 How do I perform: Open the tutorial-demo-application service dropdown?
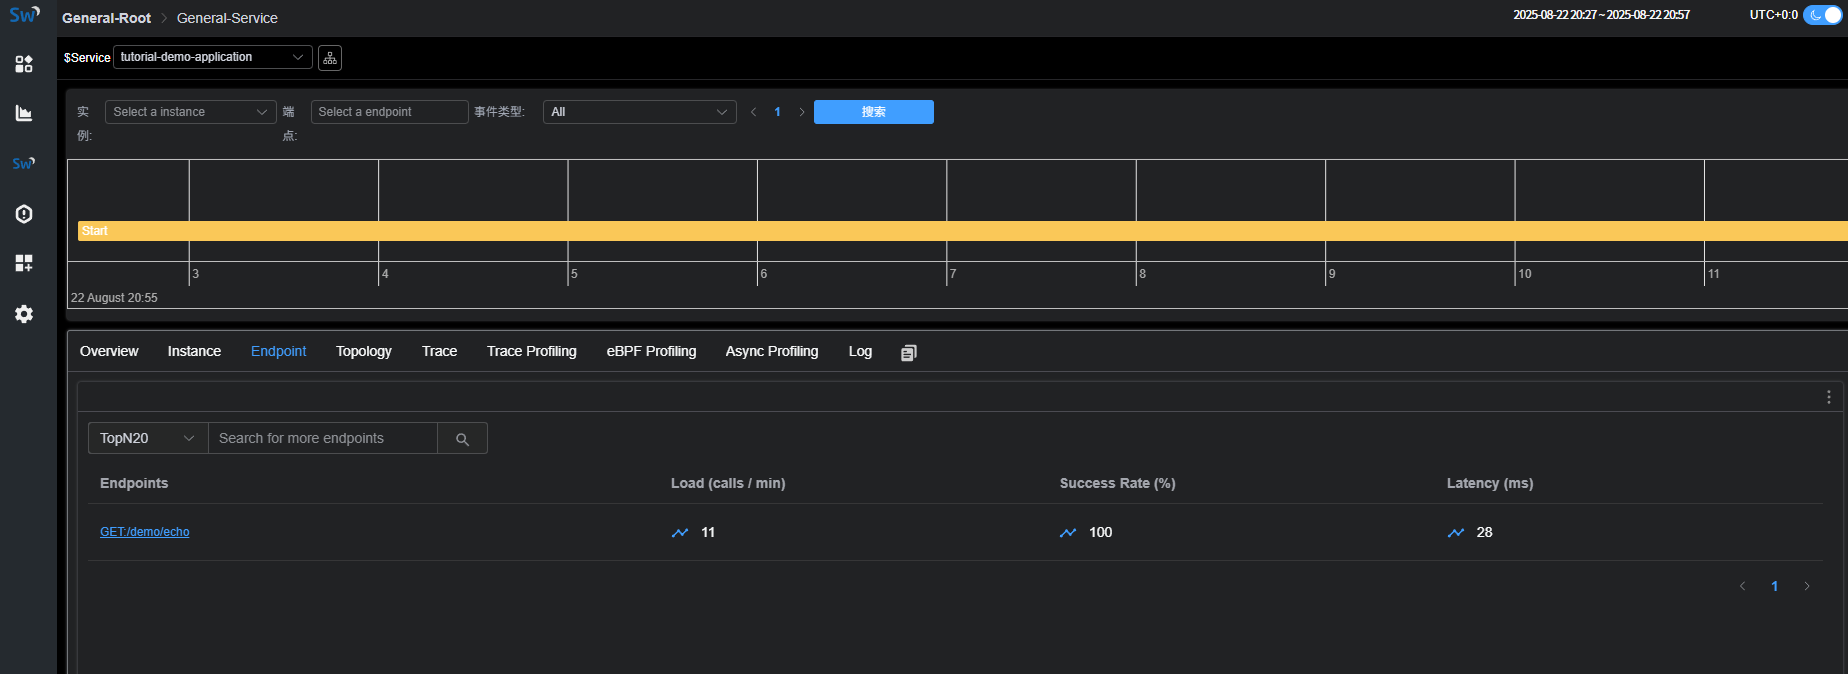click(213, 57)
